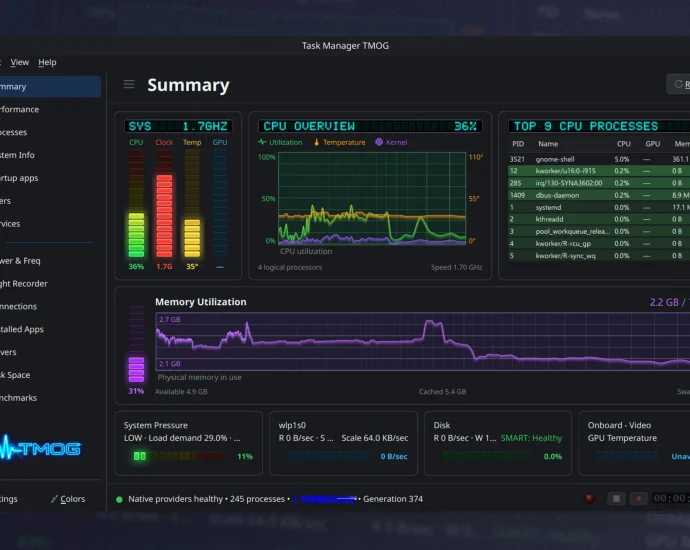
Task: Open the Colors option at sidebar bottom
Action: [x=68, y=499]
